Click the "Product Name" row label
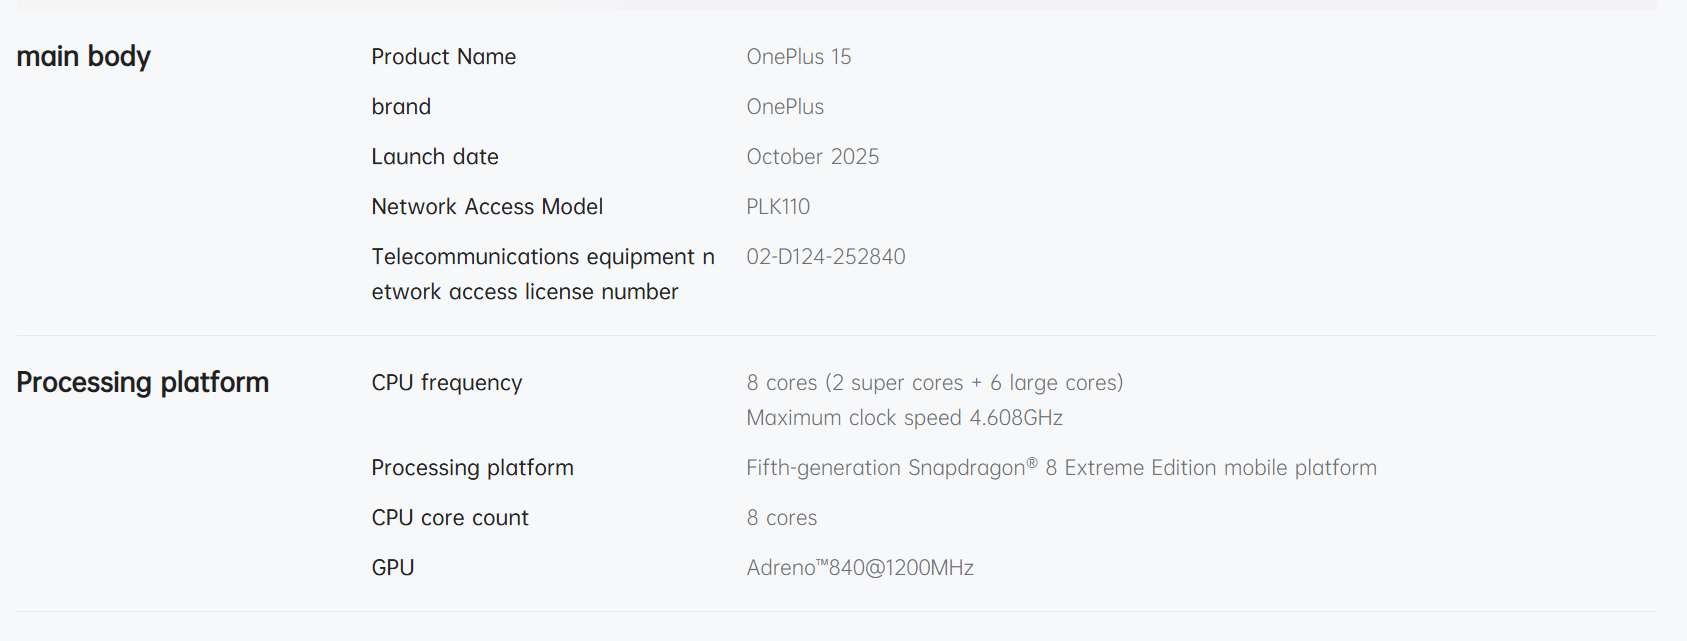Viewport: 1687px width, 641px height. point(443,57)
